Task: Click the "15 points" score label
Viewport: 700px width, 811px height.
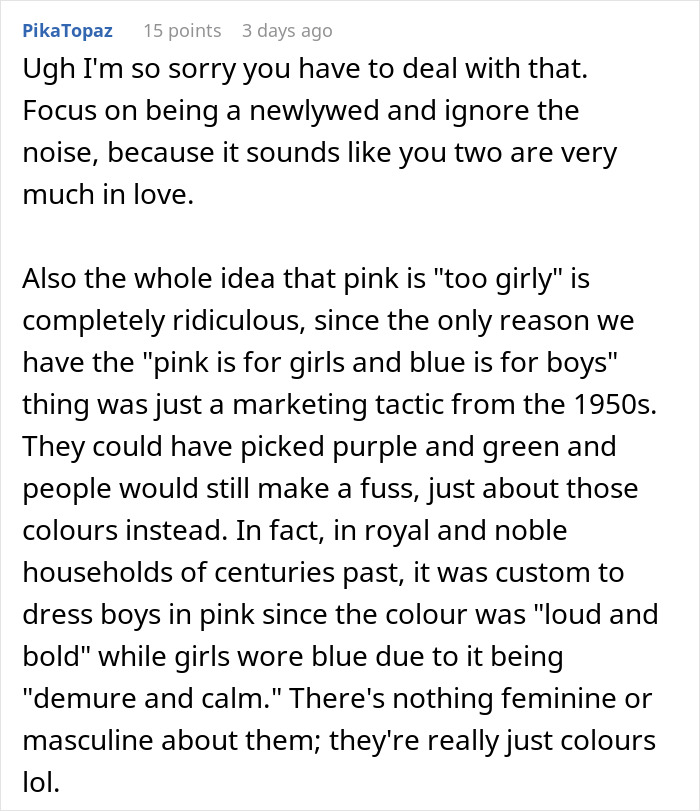Action: (182, 31)
